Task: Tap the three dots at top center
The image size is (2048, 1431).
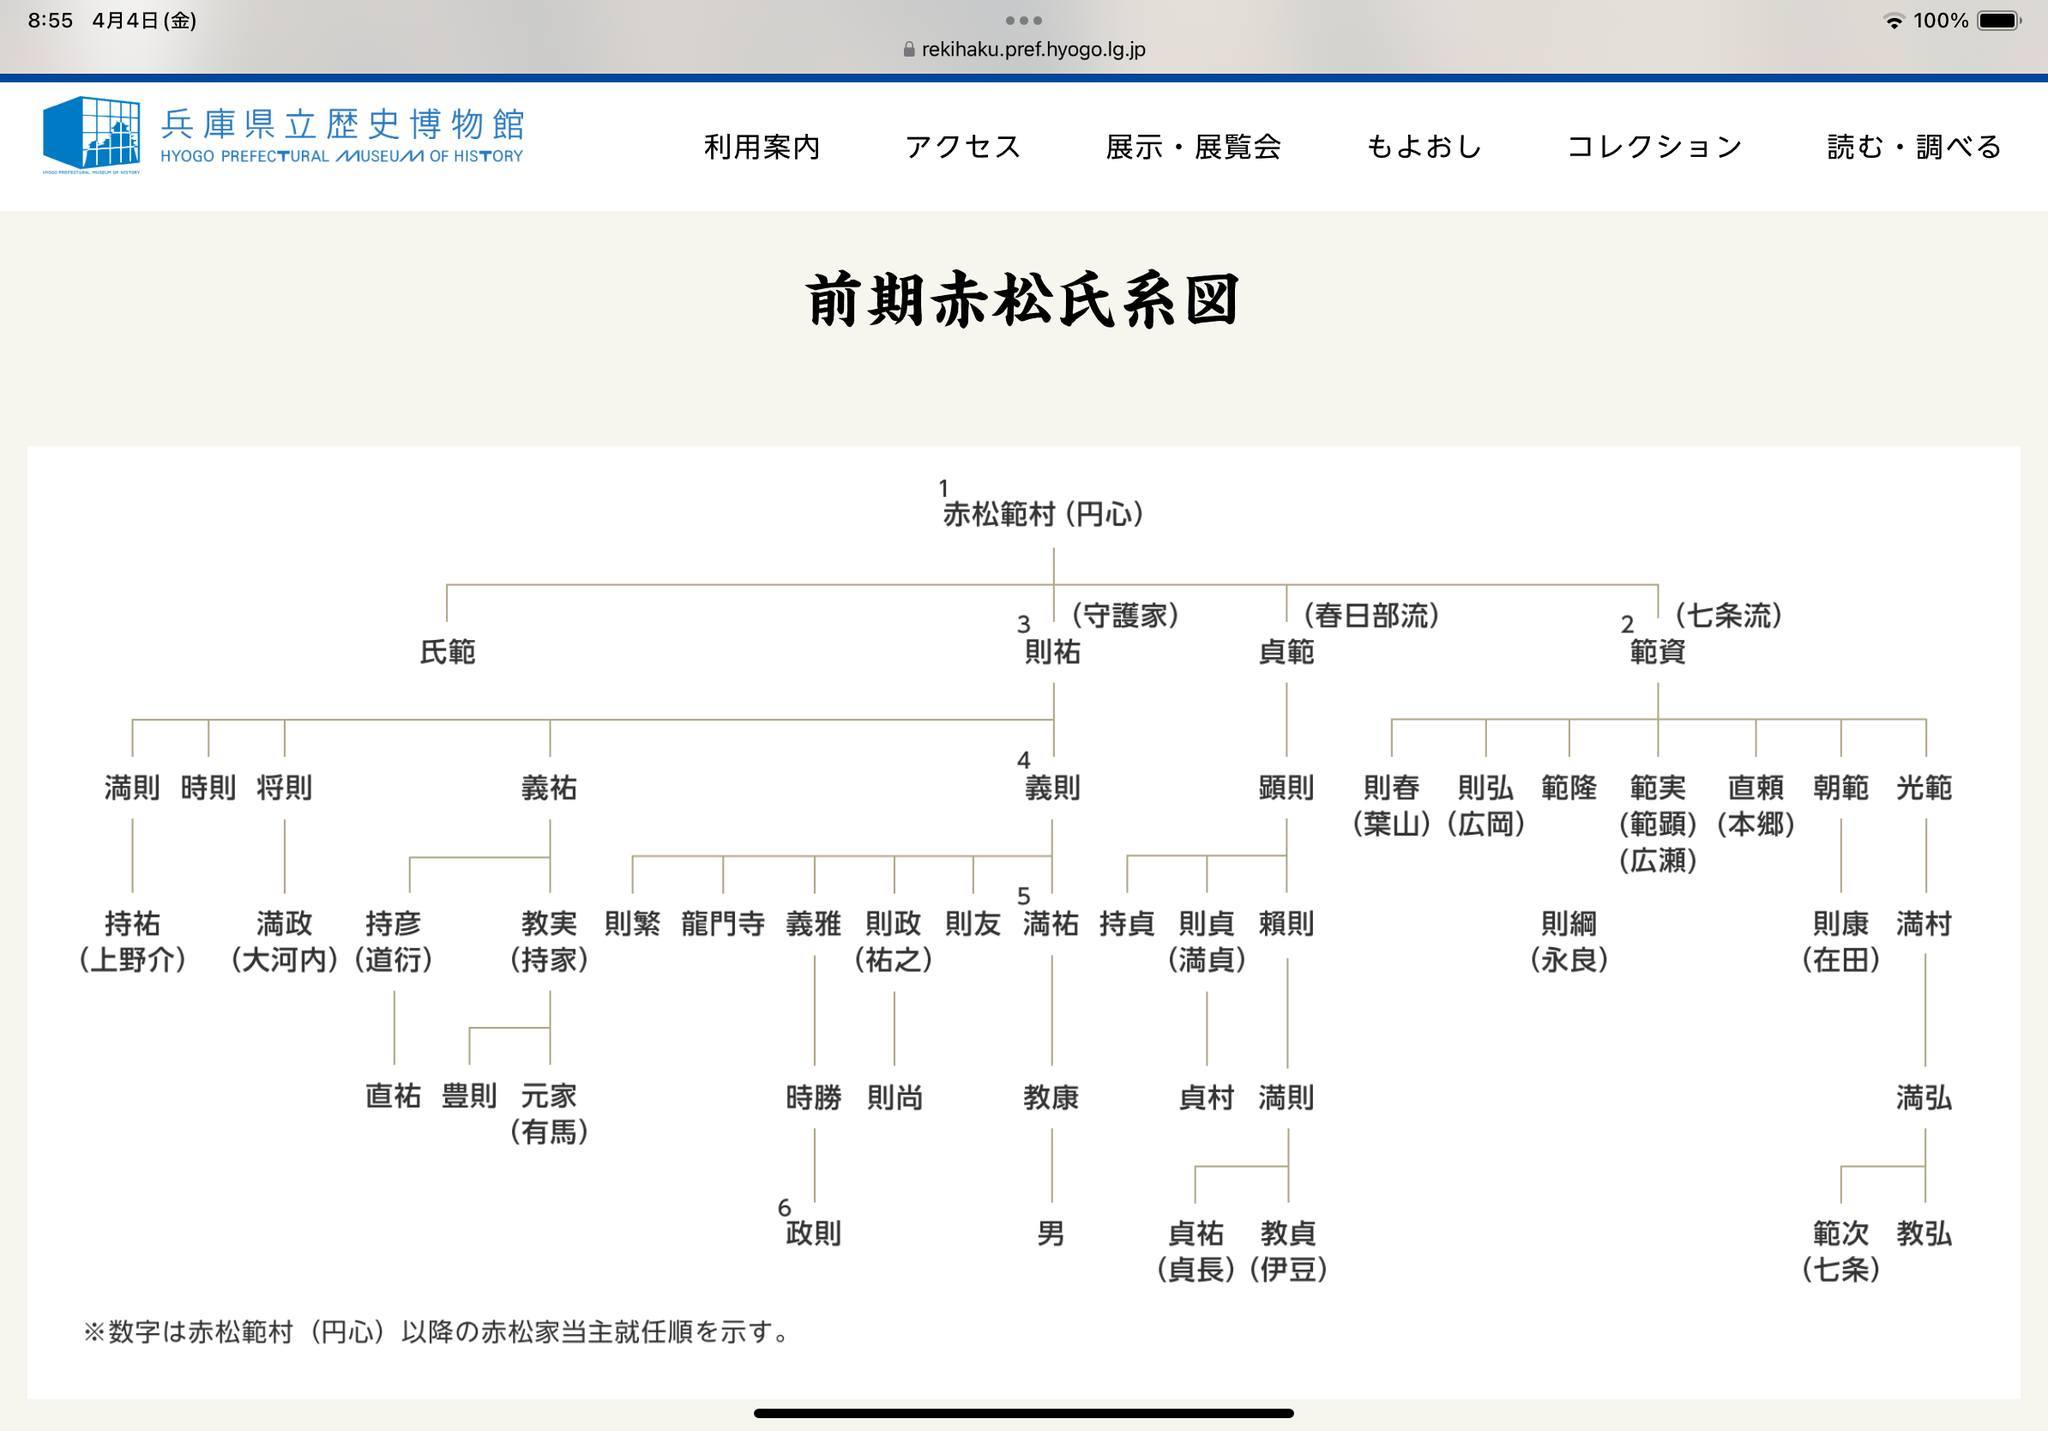Action: click(x=1023, y=20)
